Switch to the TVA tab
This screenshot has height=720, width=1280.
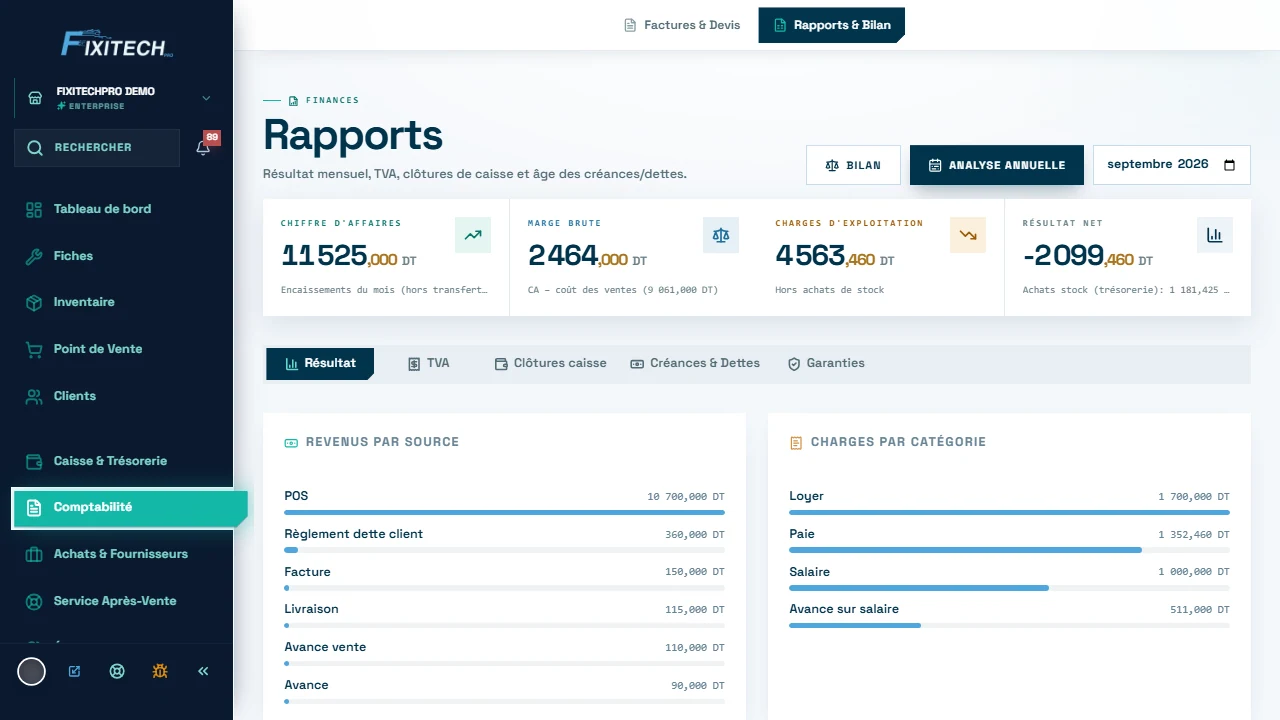[428, 364]
